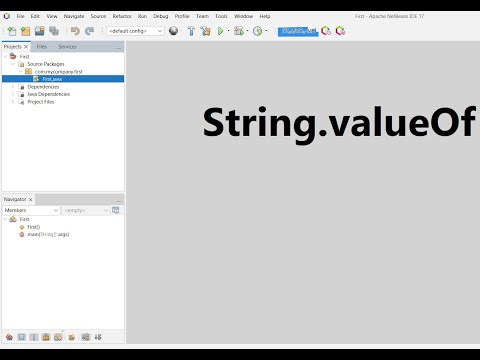The height and width of the screenshot is (360, 480).
Task: Open dropdown arrow next to Run button
Action: [228, 31]
